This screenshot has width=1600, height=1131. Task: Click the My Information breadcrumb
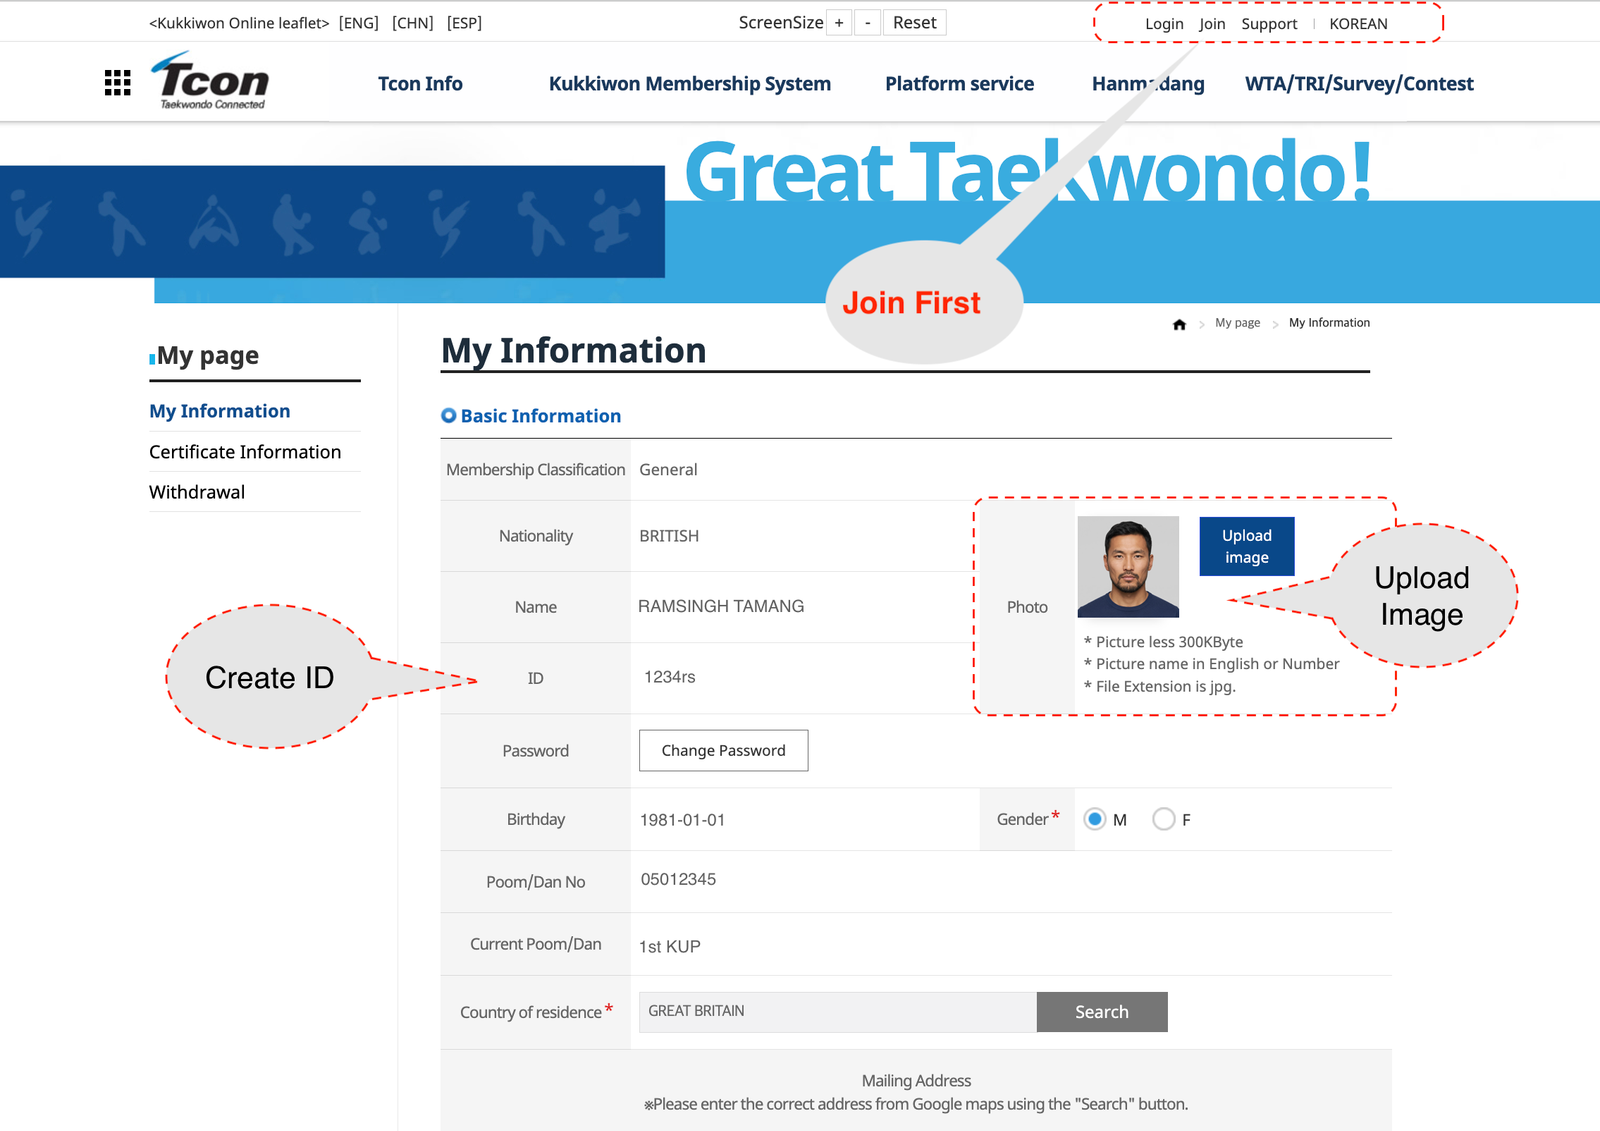coord(1329,323)
